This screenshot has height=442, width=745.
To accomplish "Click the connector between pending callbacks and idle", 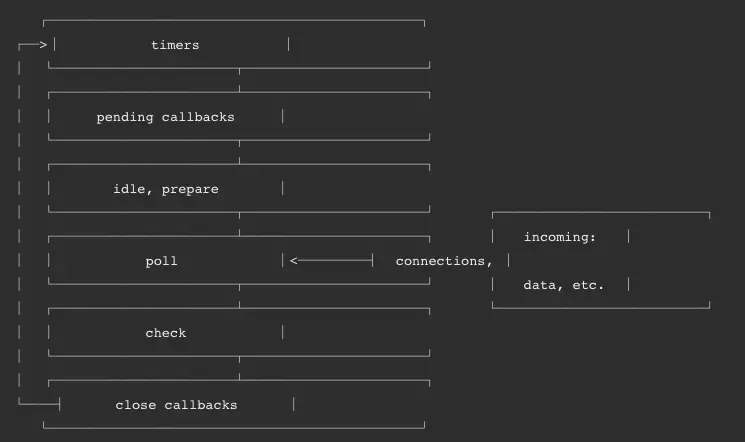I will 239,152.
